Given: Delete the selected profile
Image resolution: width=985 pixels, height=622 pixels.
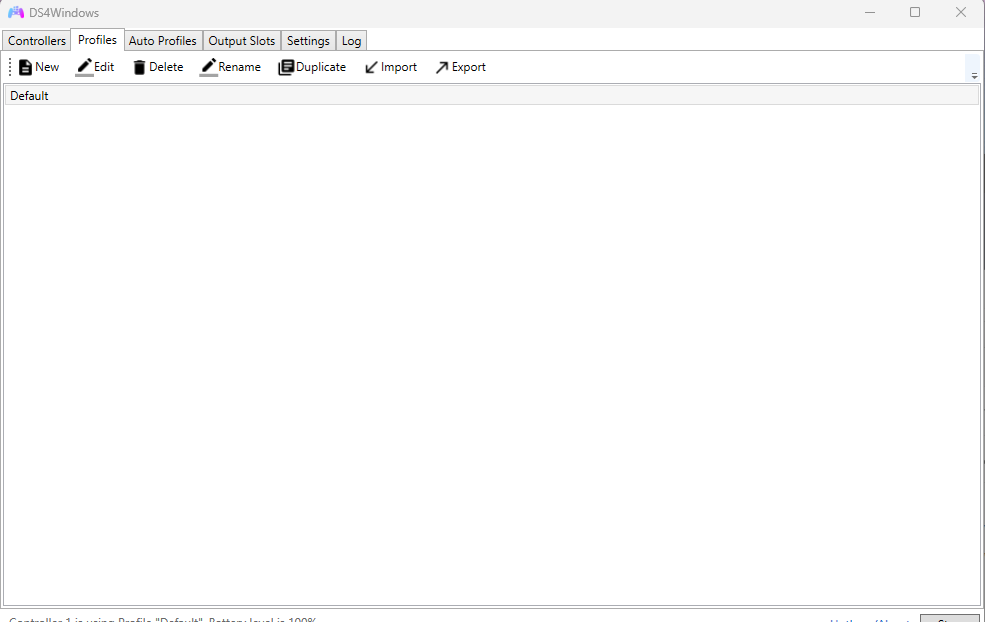Looking at the screenshot, I should pyautogui.click(x=158, y=67).
